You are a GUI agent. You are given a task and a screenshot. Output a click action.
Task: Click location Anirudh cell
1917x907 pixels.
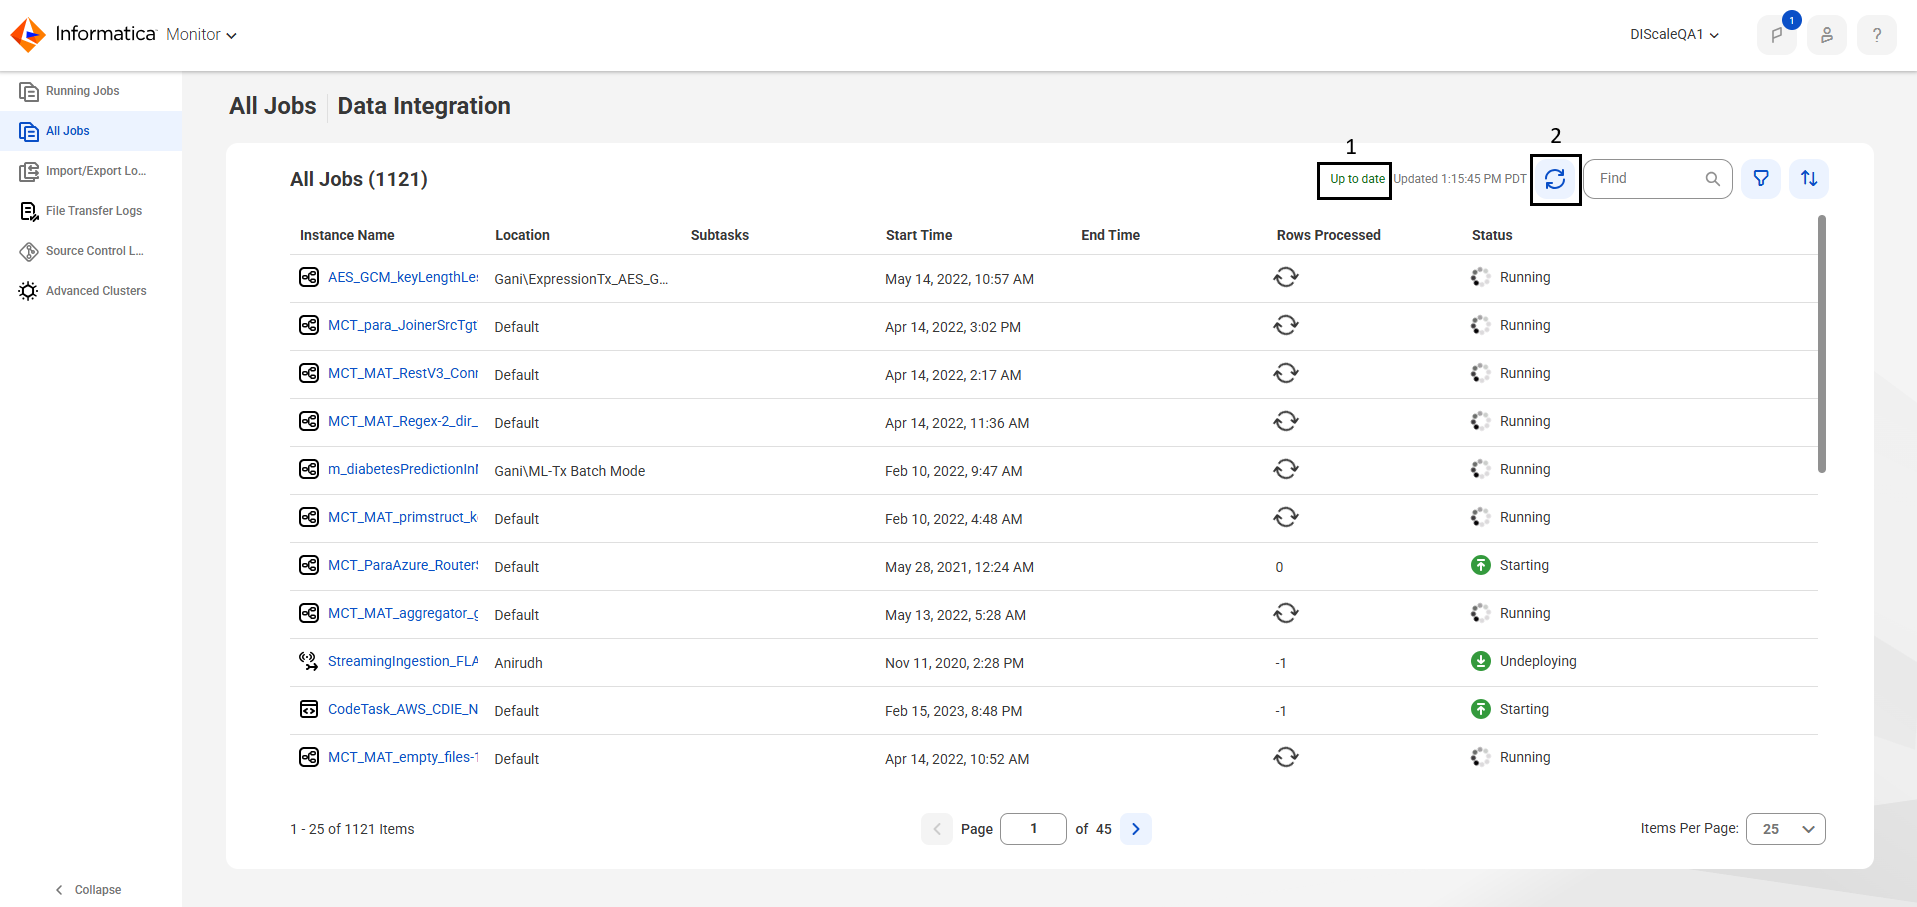pyautogui.click(x=518, y=663)
